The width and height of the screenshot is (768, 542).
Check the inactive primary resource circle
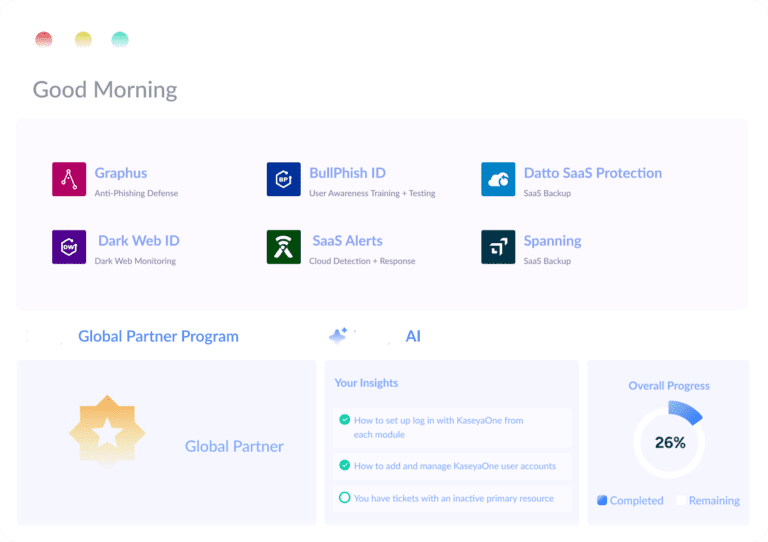345,498
